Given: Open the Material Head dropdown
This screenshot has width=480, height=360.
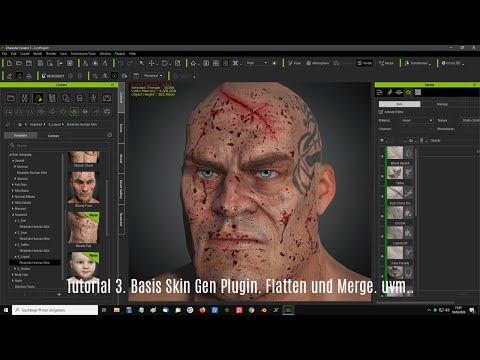Looking at the screenshot, I should point(417,120).
